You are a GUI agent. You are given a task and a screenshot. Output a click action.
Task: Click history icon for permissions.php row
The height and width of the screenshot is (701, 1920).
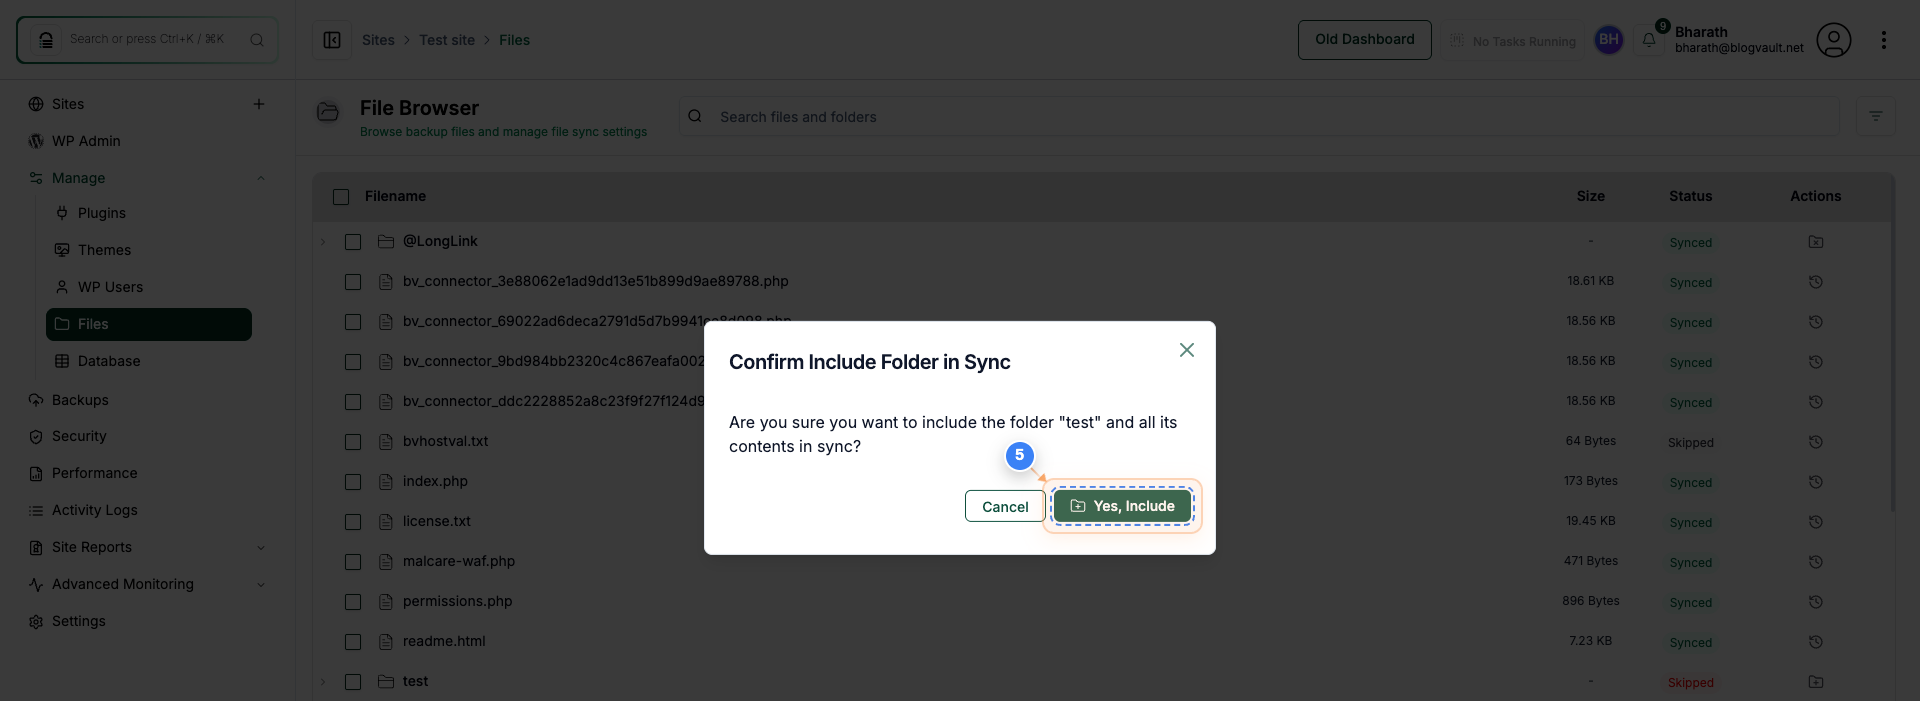tap(1816, 602)
